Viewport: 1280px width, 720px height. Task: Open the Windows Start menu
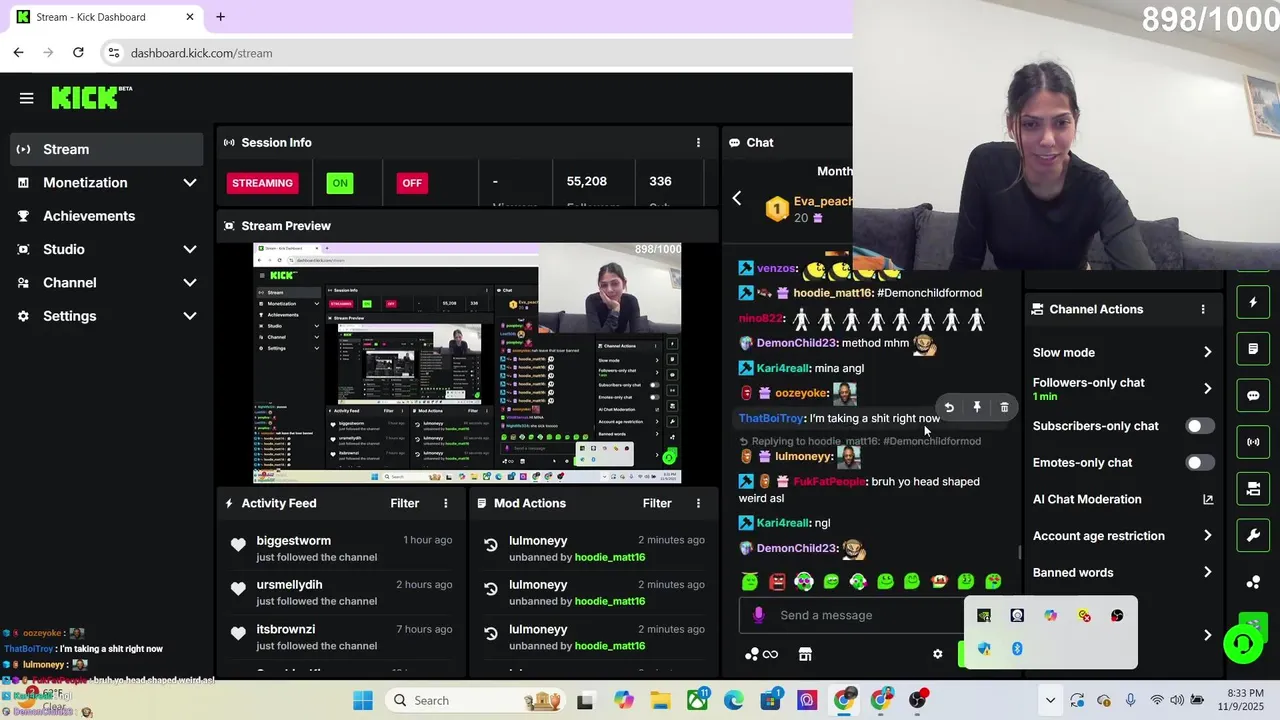pos(363,700)
